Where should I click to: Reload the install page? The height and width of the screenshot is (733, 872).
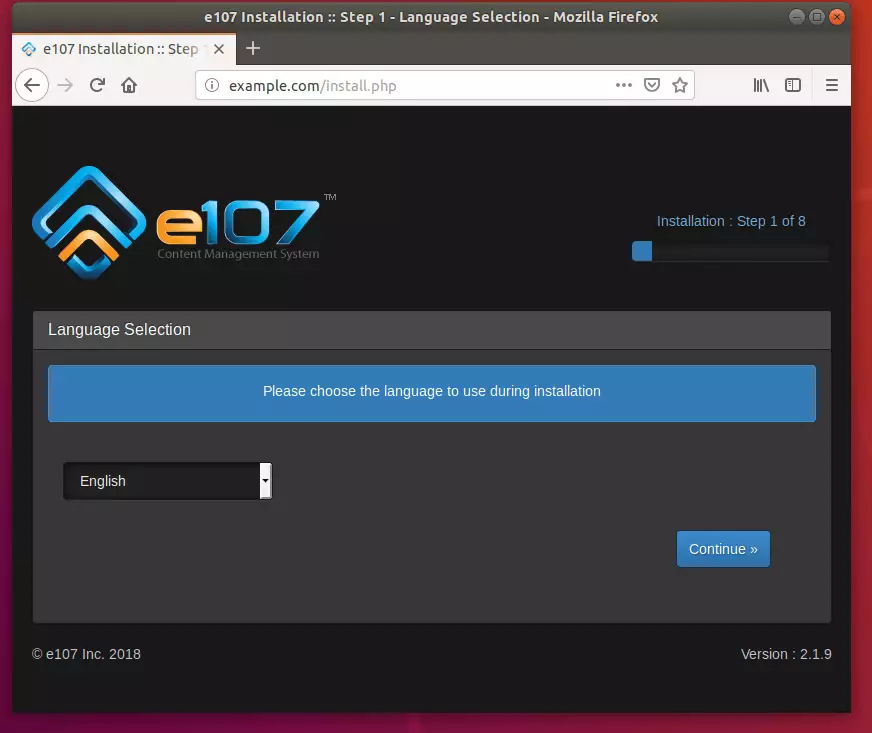[x=97, y=85]
